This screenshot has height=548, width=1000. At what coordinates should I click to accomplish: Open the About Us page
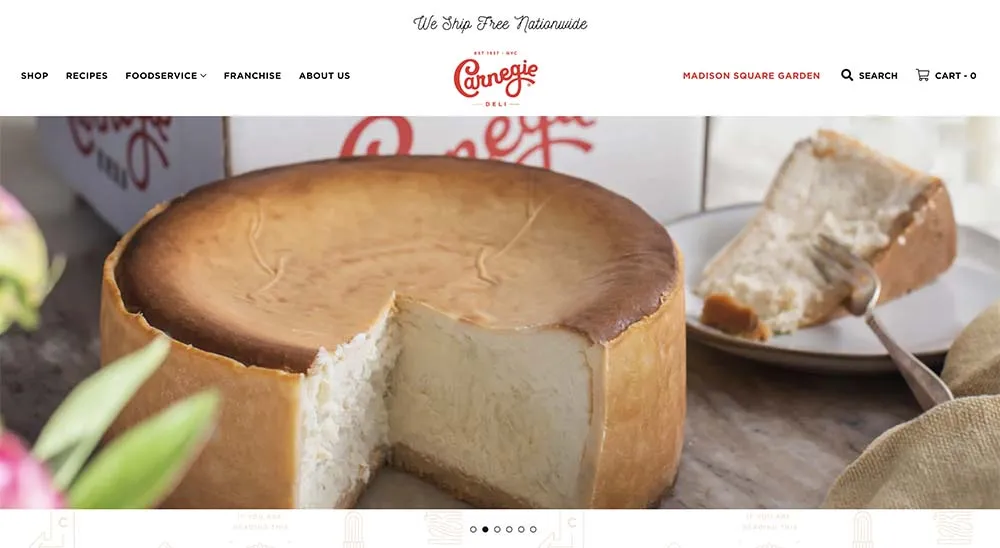click(325, 75)
